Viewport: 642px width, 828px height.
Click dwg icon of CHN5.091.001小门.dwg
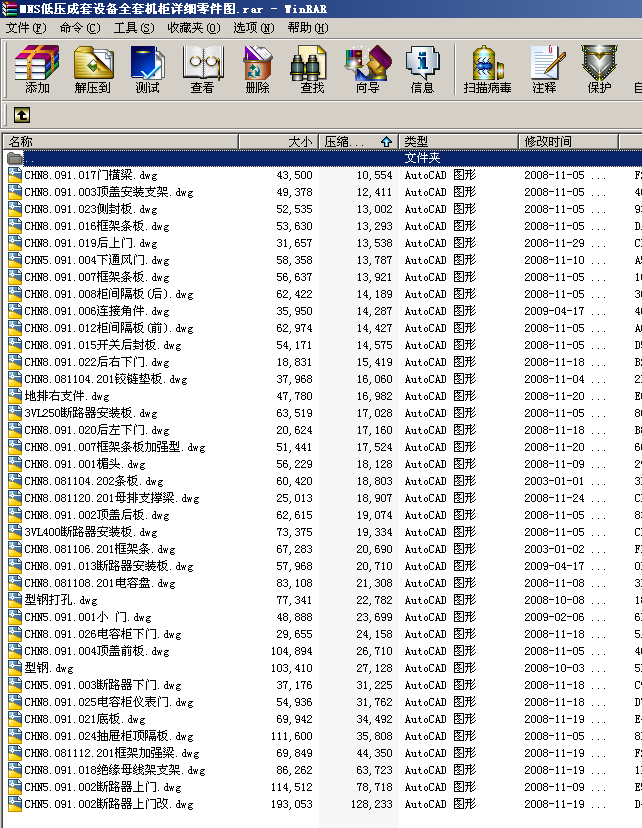point(15,617)
